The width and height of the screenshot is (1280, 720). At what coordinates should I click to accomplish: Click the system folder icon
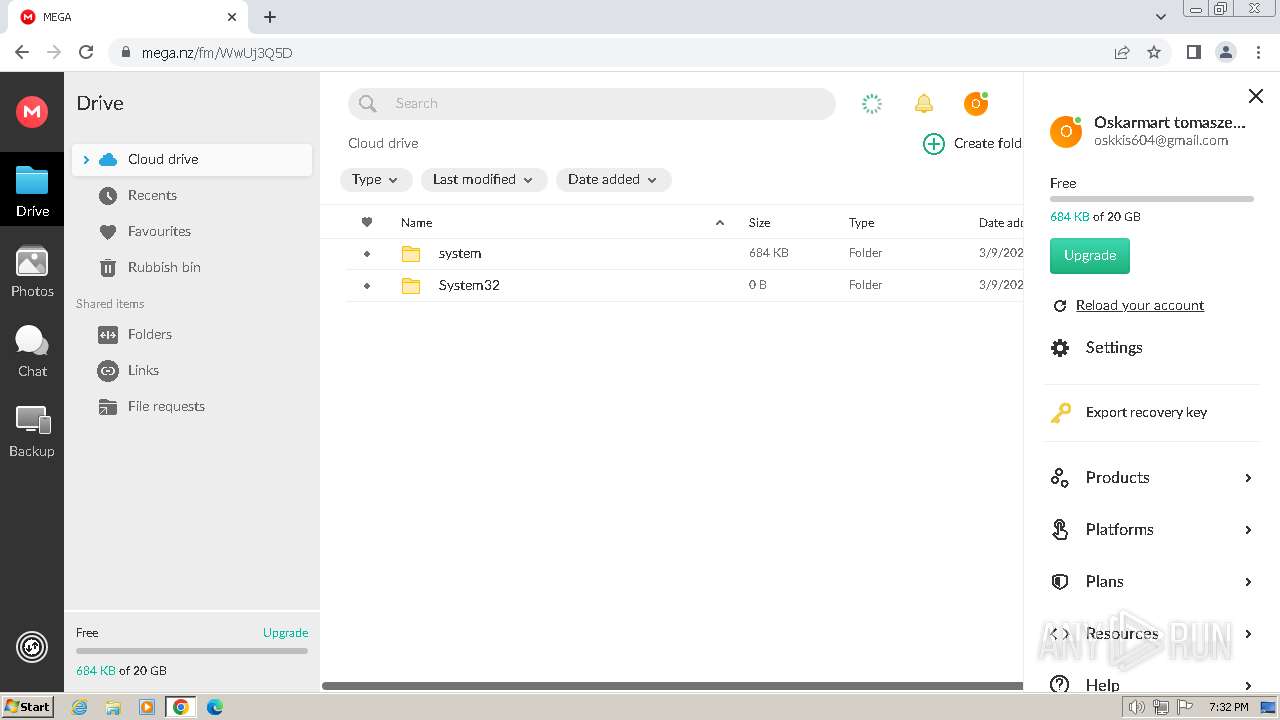pos(411,254)
